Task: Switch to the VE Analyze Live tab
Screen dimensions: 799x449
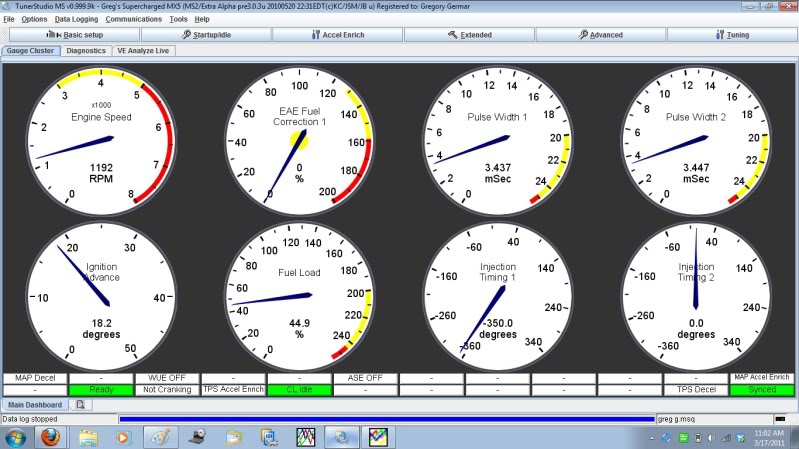Action: coord(143,50)
